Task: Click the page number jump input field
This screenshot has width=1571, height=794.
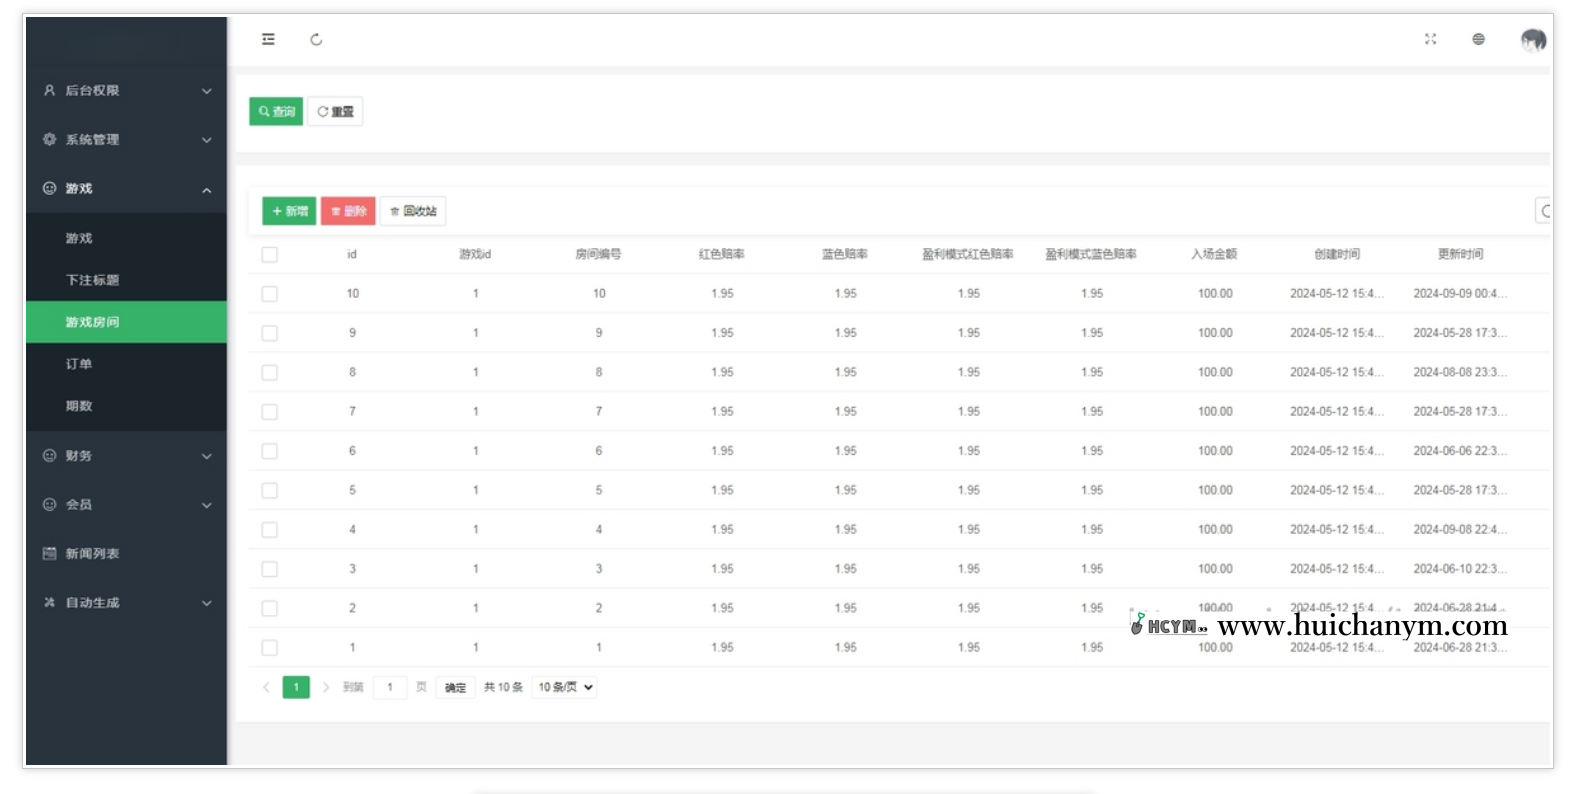Action: point(390,687)
